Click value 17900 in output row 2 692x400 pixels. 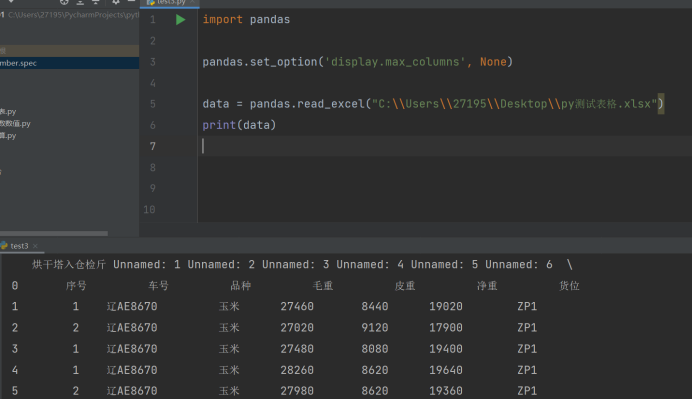click(446, 328)
